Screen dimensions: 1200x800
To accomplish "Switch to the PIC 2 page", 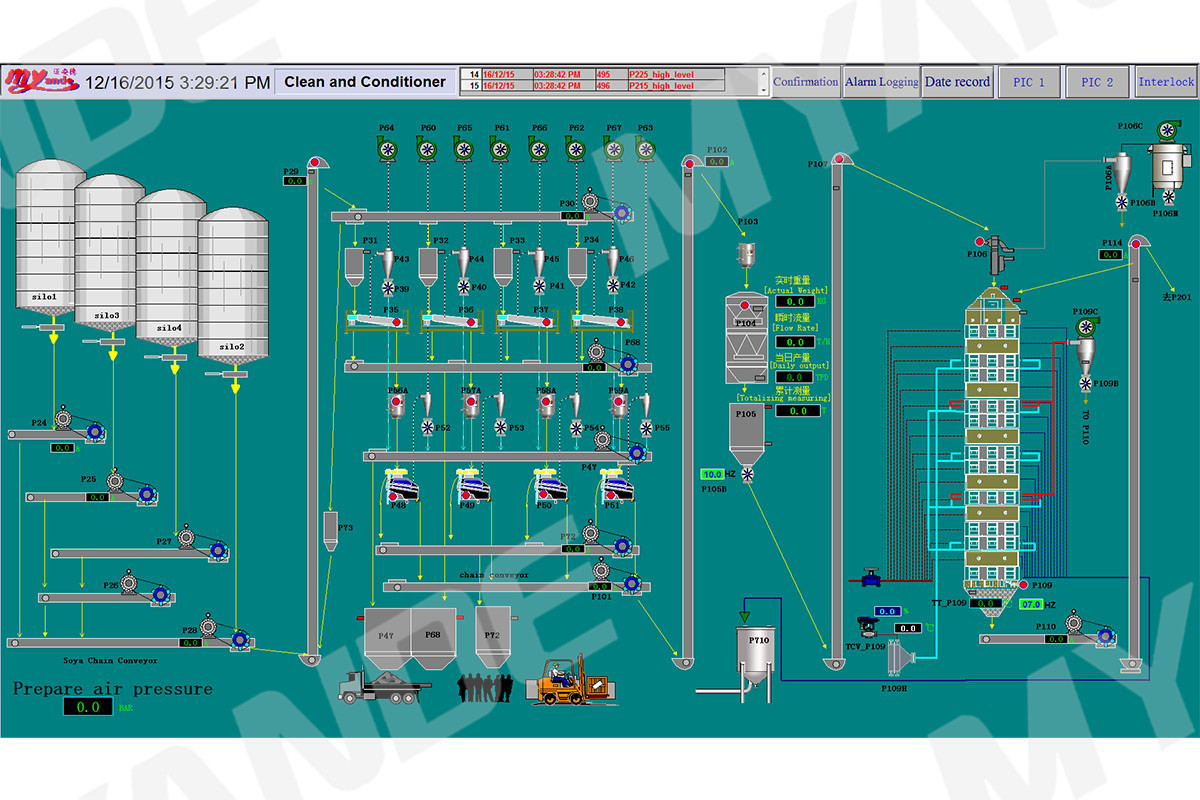I will click(x=1098, y=82).
